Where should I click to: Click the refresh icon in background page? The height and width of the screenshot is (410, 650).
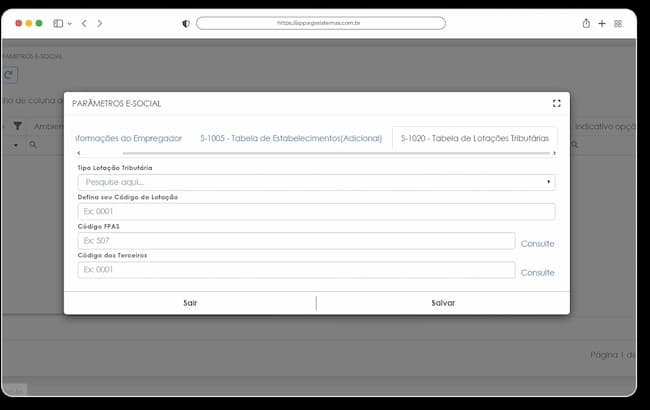(x=9, y=75)
